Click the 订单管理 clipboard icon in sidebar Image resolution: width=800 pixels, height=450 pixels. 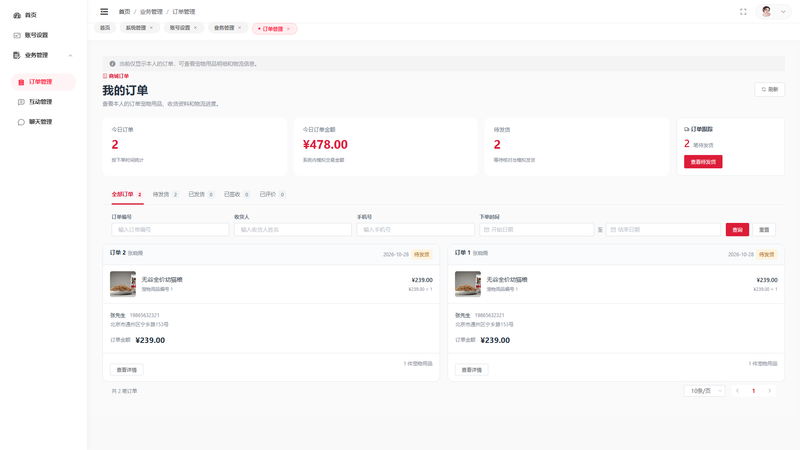(21, 82)
